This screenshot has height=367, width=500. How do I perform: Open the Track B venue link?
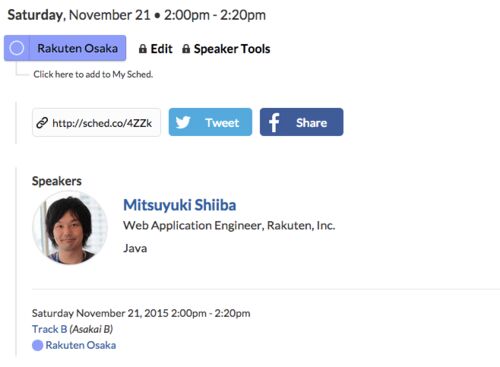click(50, 329)
